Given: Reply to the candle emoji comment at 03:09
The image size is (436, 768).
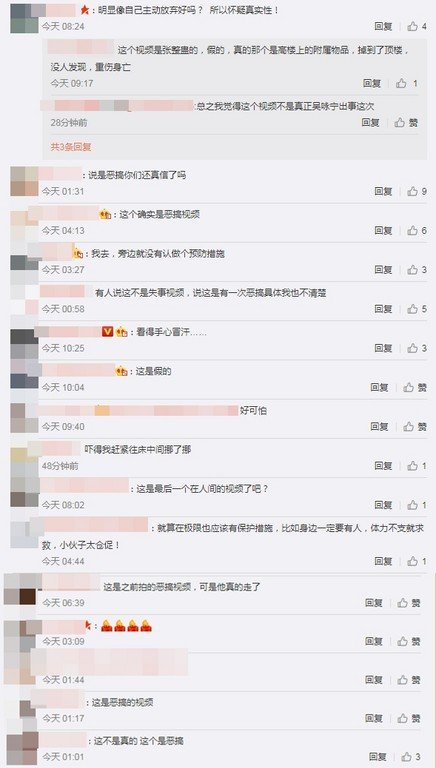Looking at the screenshot, I should pos(374,641).
